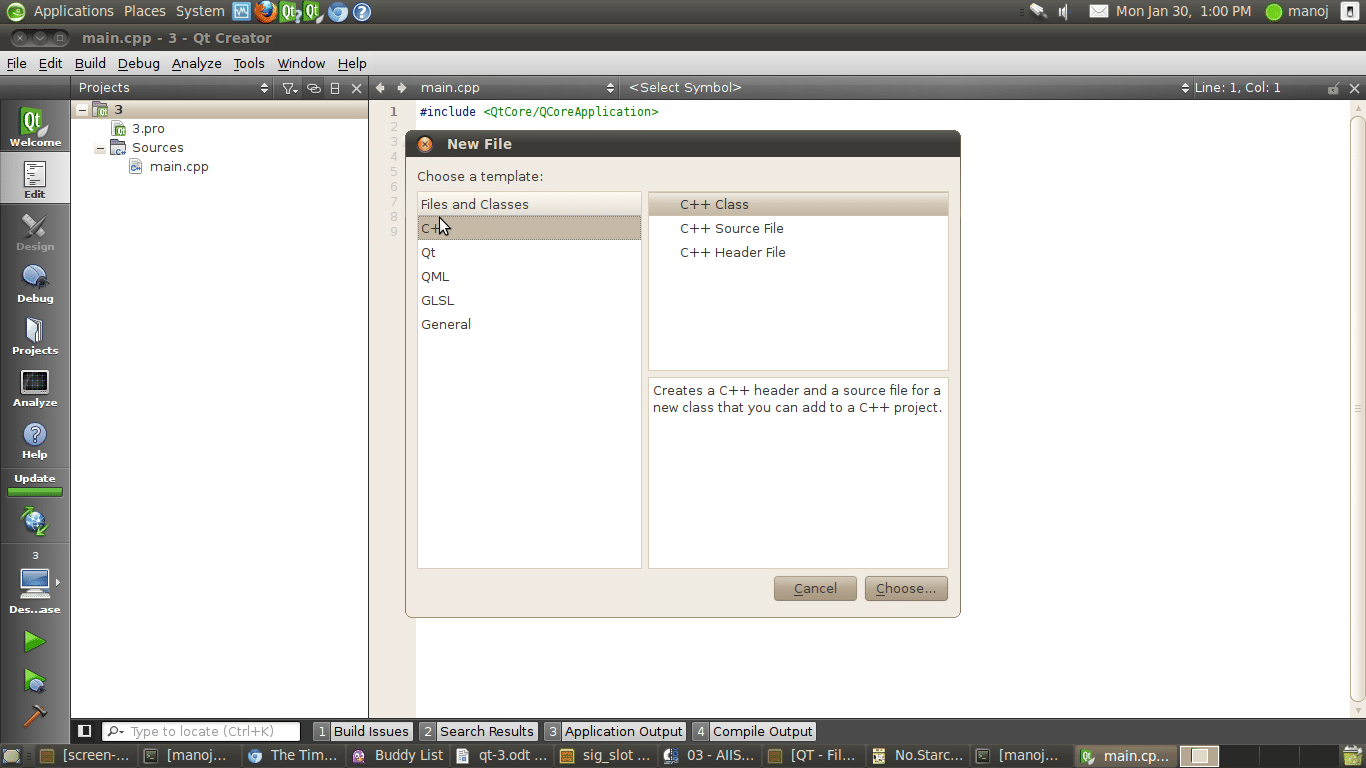Collapse the Sources folder node
Viewport: 1366px width, 768px height.
pos(100,148)
